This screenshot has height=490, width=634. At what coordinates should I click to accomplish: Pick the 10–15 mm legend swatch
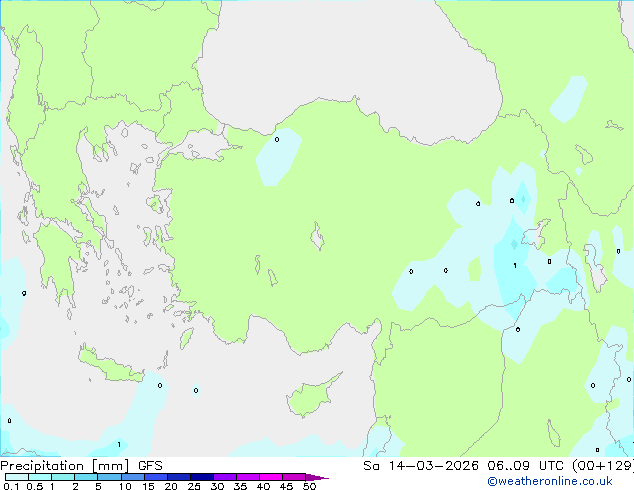pyautogui.click(x=132, y=477)
